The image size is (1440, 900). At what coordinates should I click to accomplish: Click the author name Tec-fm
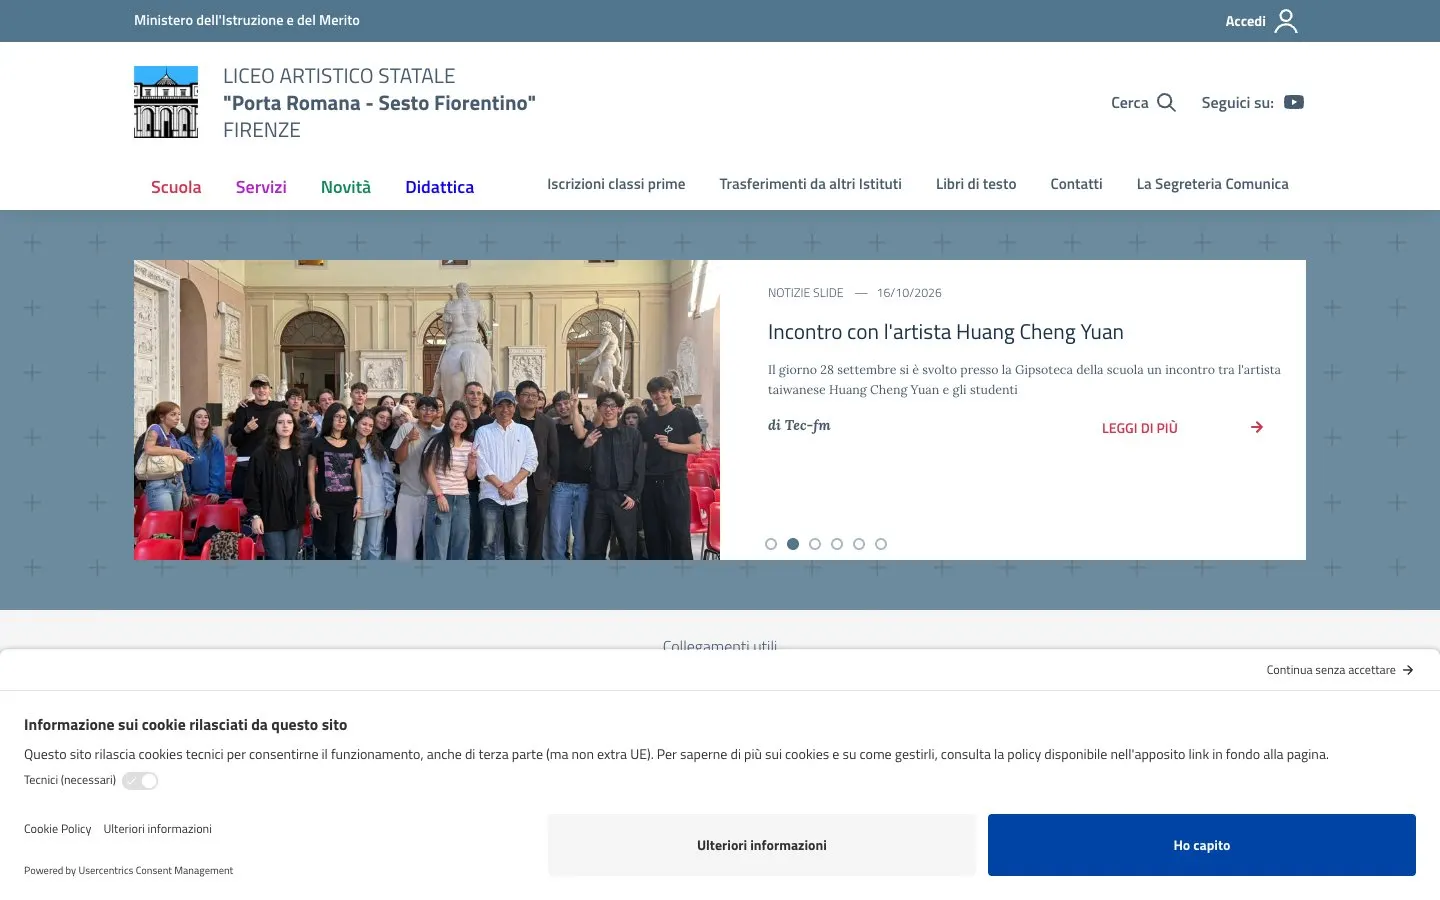point(808,425)
